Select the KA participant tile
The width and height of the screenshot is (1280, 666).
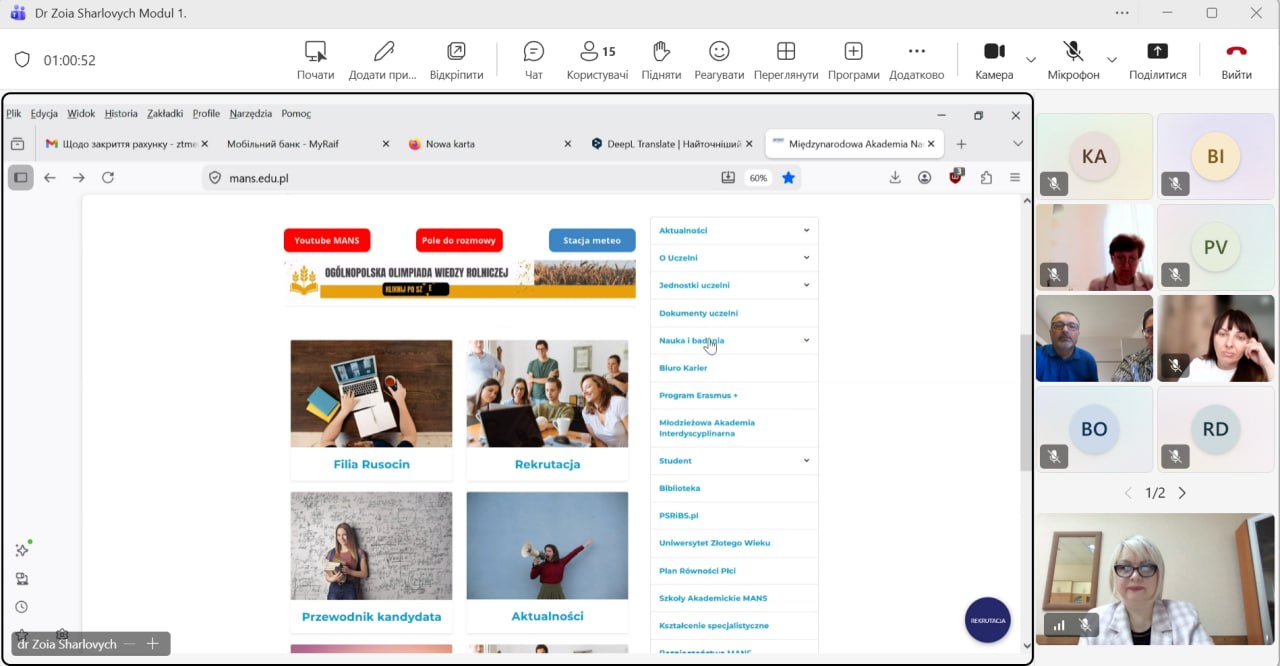tap(1094, 156)
